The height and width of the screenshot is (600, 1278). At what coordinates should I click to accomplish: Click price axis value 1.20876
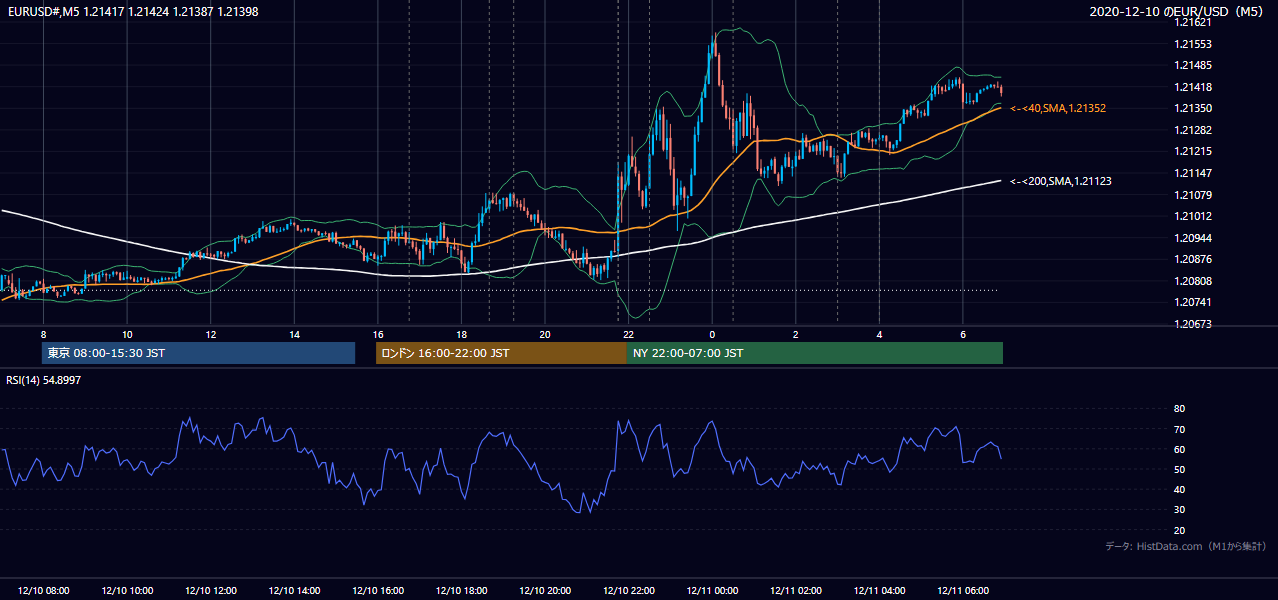pyautogui.click(x=1194, y=259)
